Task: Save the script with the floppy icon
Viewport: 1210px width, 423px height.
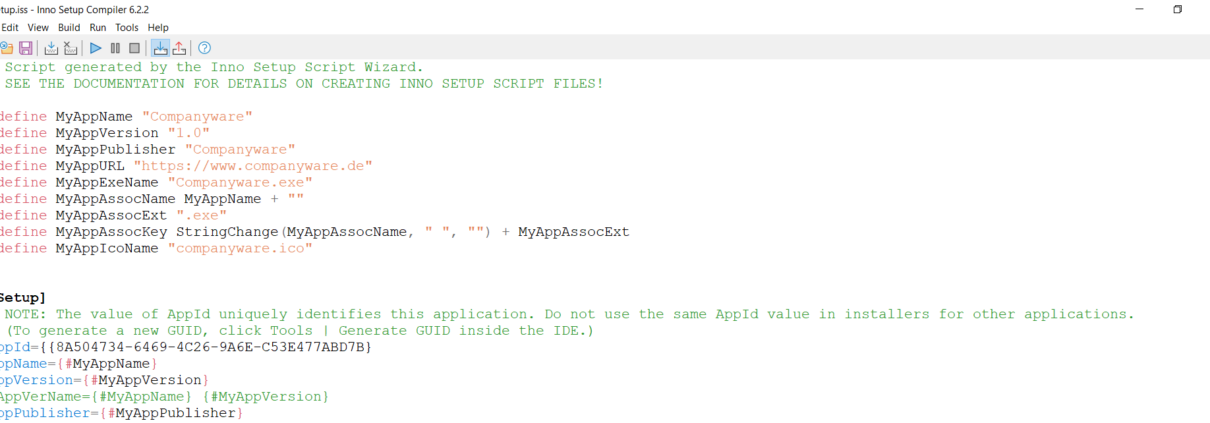Action: point(26,48)
